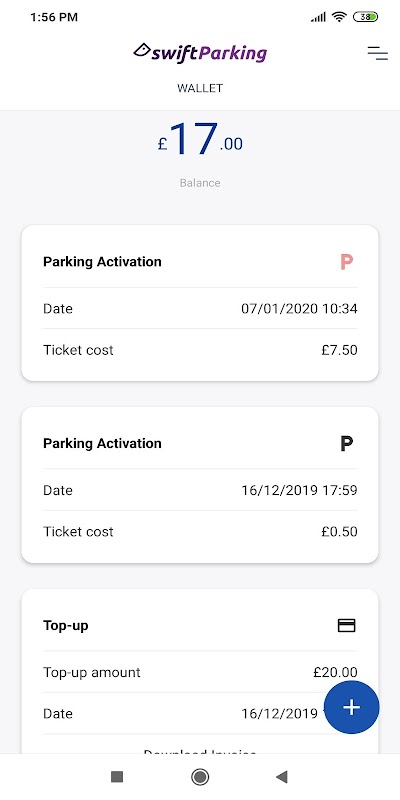
Task: Click the pink P parking icon
Action: tap(347, 262)
